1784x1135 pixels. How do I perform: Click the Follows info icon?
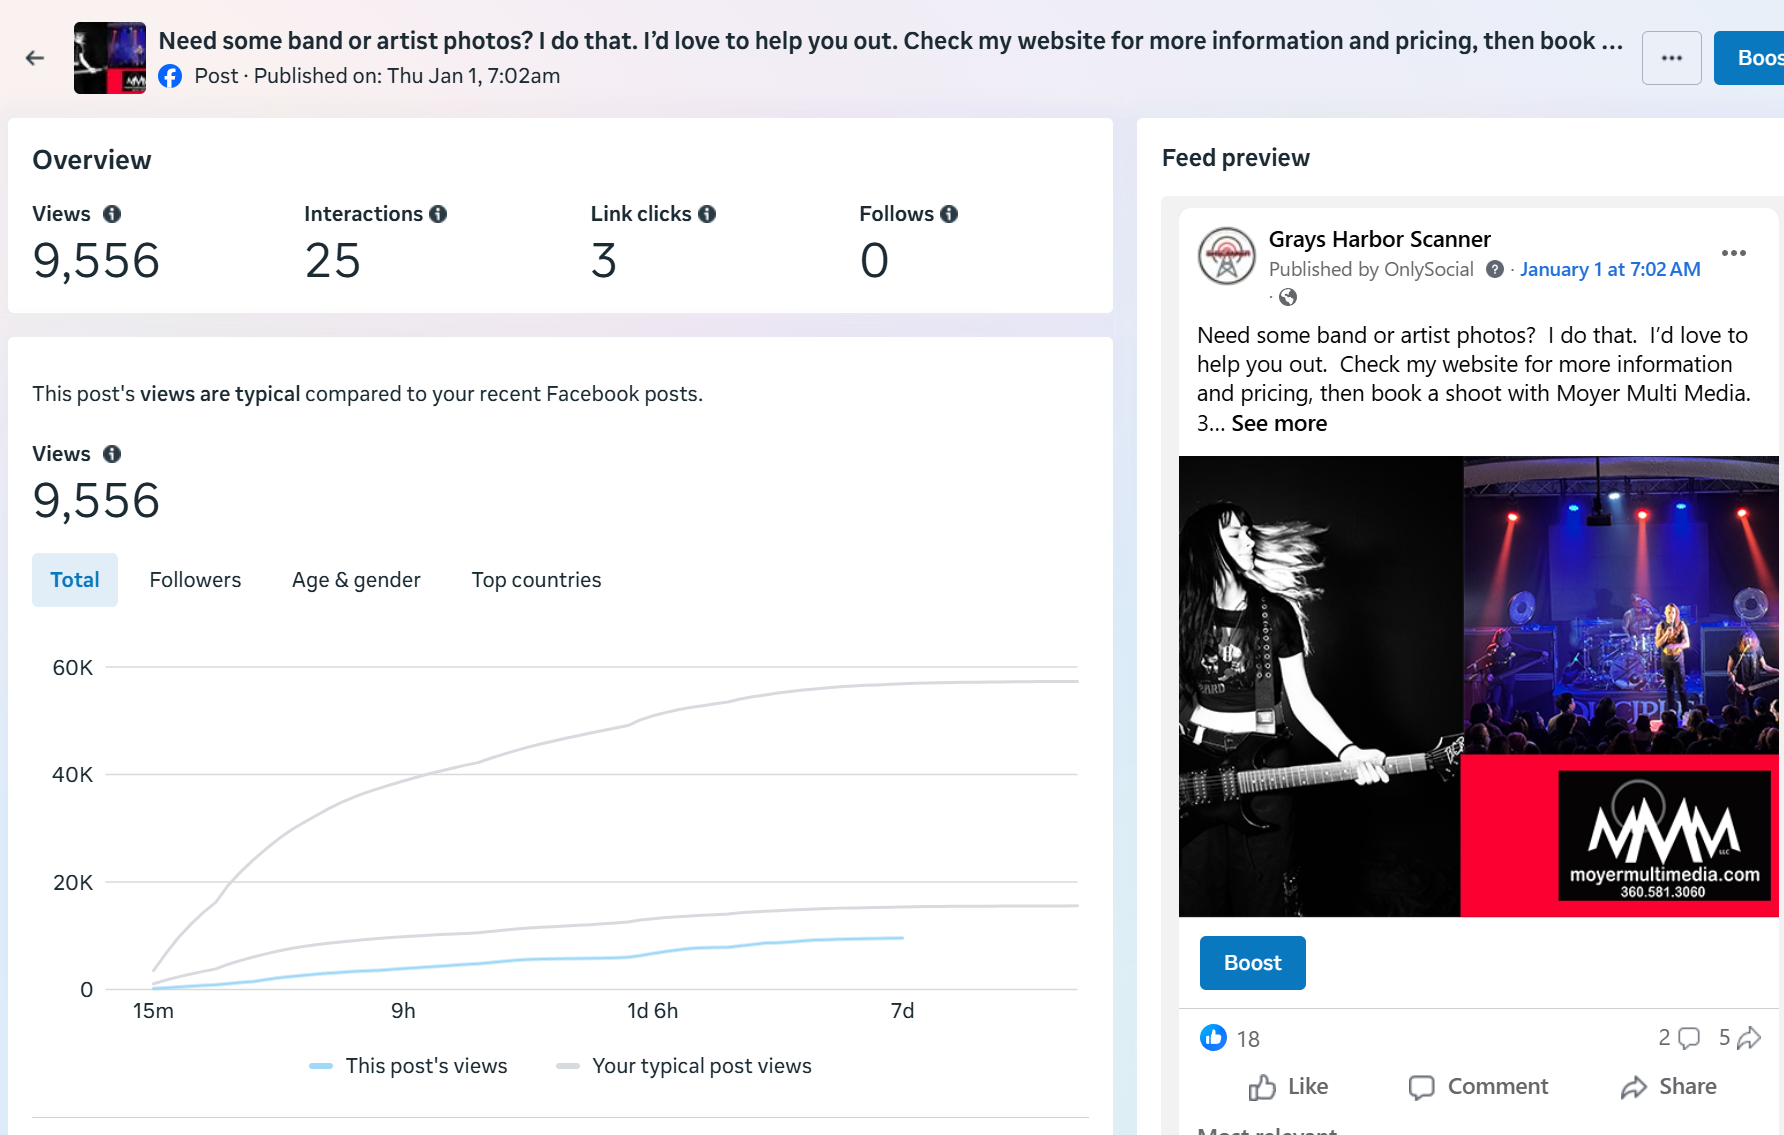949,214
